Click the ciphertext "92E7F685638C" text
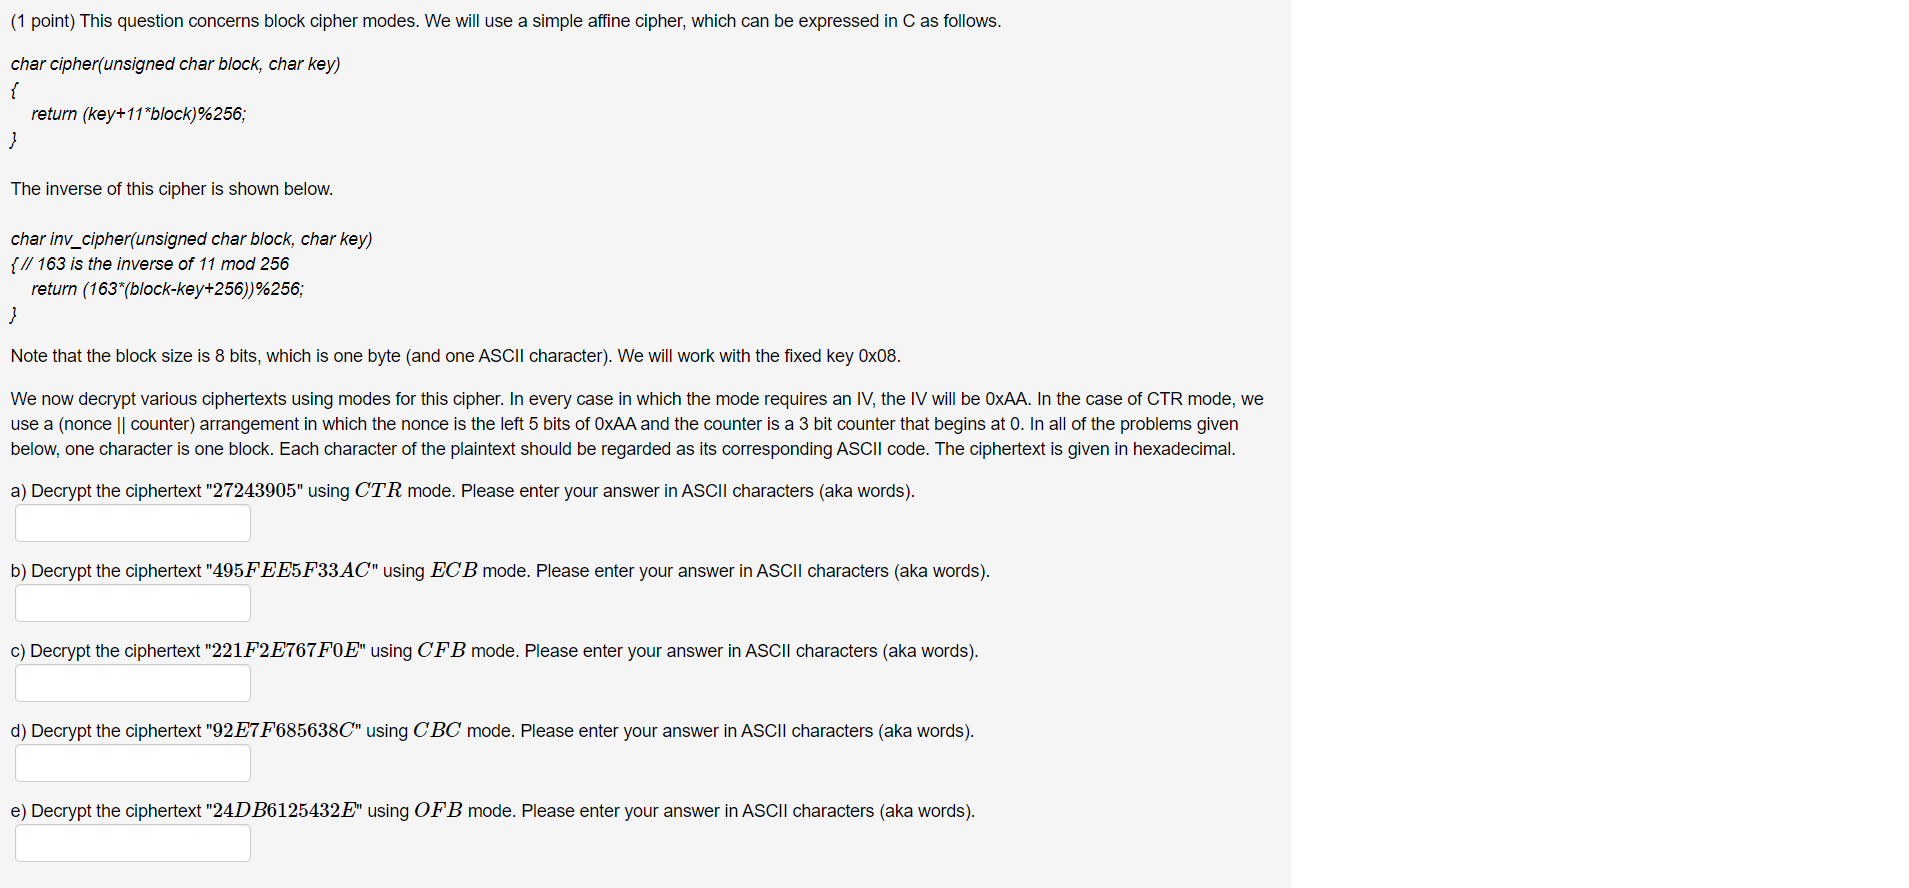This screenshot has width=1909, height=888. [282, 730]
